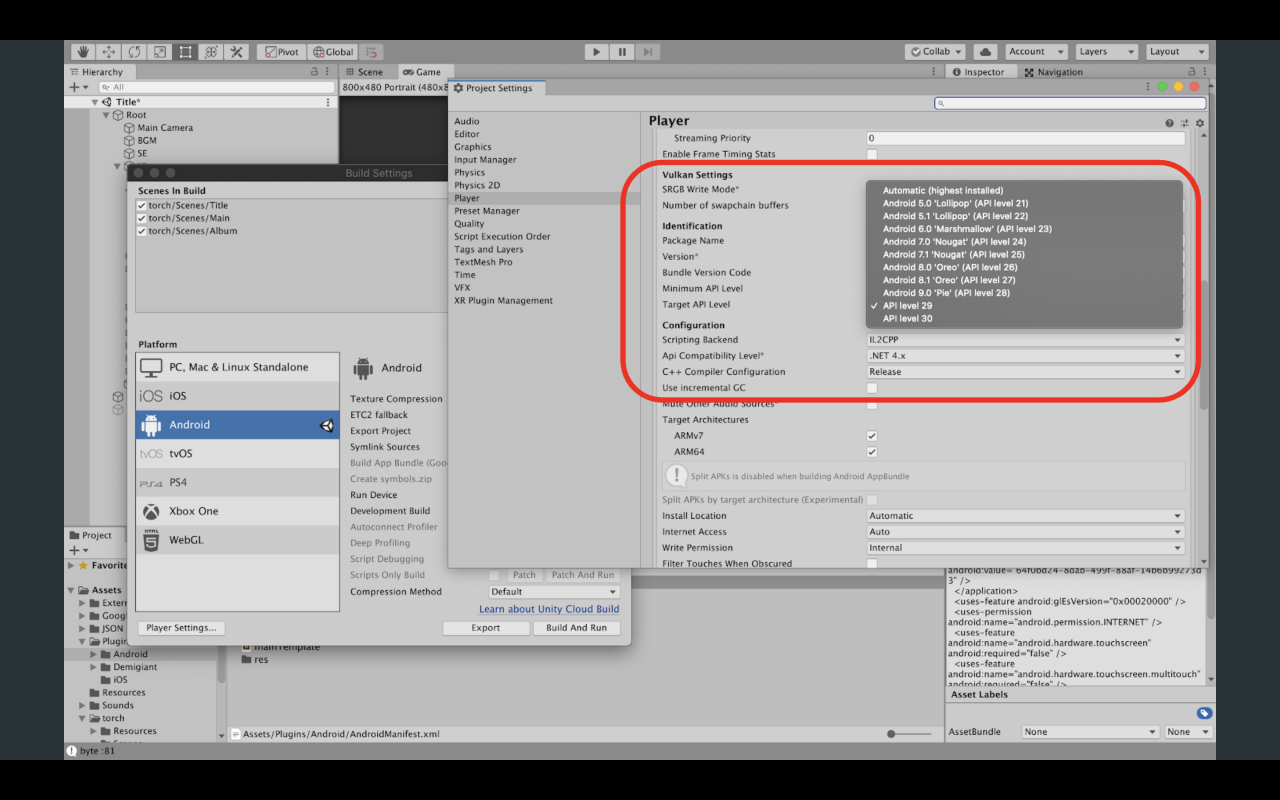1280x800 pixels.
Task: Switch to the Inspector tab
Action: tap(978, 72)
